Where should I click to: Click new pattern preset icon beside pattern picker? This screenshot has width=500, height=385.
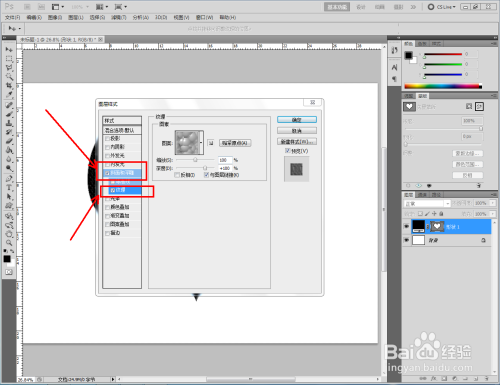point(211,143)
